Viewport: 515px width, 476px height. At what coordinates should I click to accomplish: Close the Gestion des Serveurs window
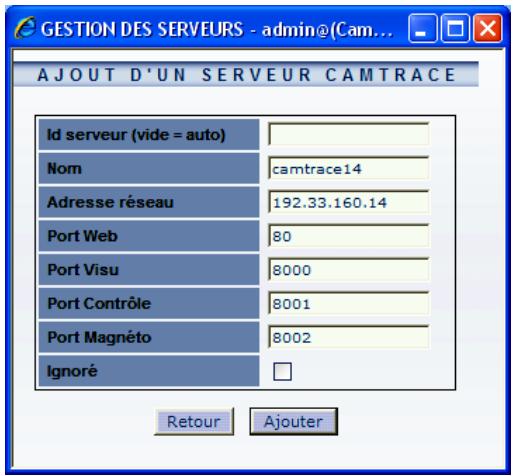488,28
